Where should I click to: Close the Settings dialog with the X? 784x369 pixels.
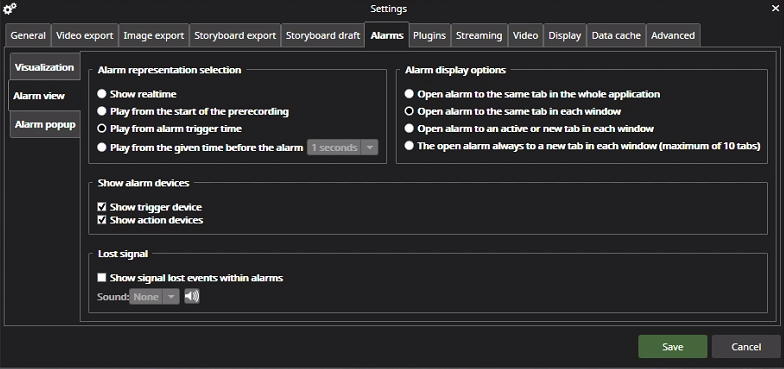(x=775, y=8)
